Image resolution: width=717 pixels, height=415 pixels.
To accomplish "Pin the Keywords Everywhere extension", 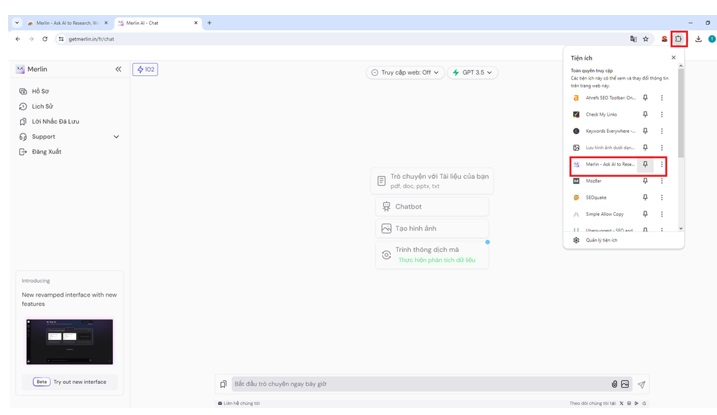I will click(x=645, y=131).
